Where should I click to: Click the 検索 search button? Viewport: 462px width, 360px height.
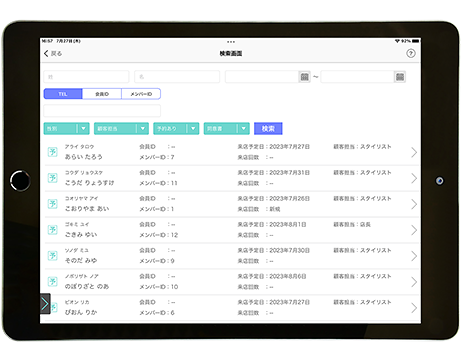(x=268, y=129)
